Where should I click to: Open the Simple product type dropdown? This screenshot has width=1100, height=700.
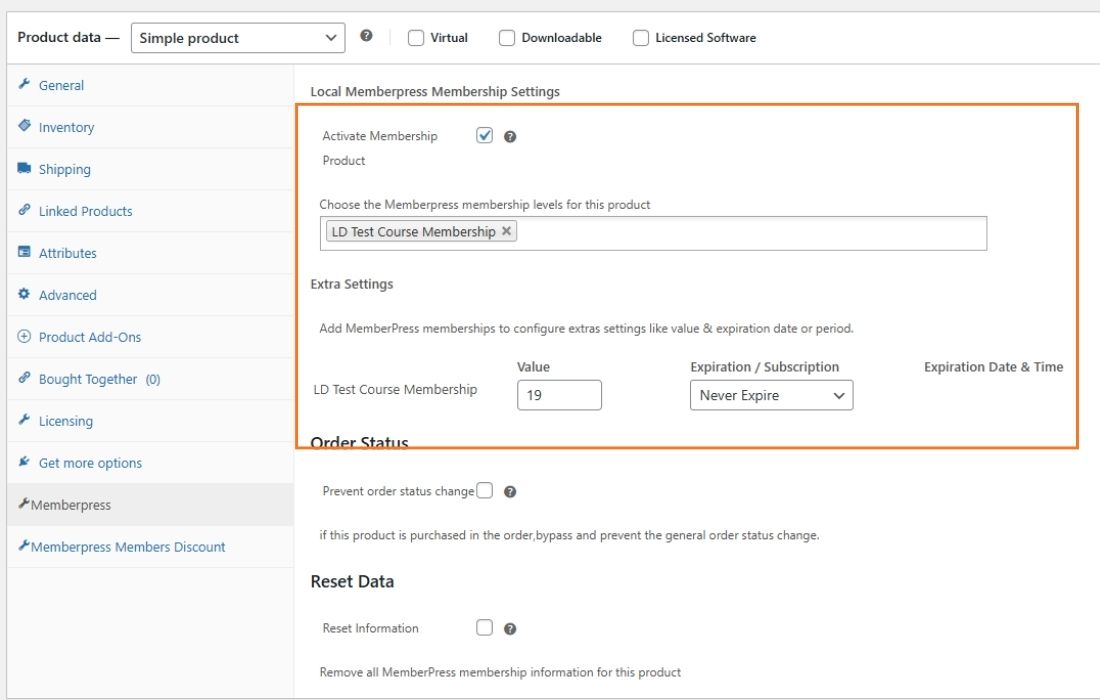coord(238,38)
